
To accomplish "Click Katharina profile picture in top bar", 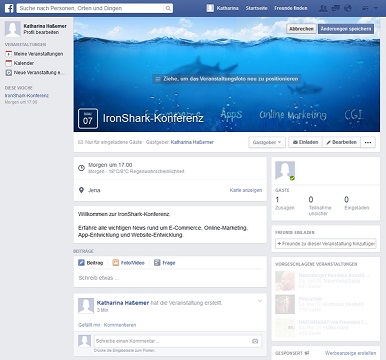I will click(x=210, y=8).
